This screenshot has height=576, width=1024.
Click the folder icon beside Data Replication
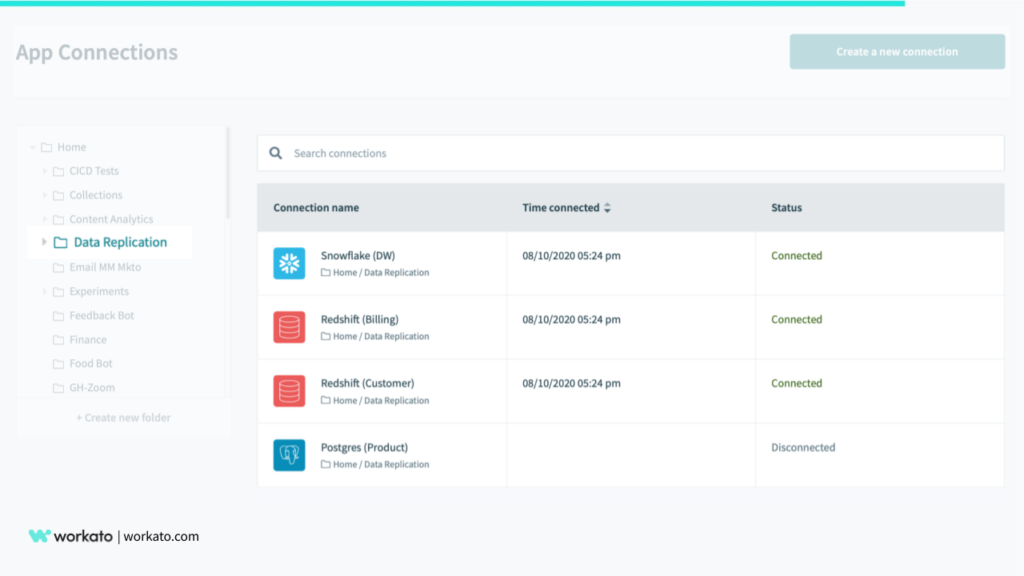click(62, 242)
